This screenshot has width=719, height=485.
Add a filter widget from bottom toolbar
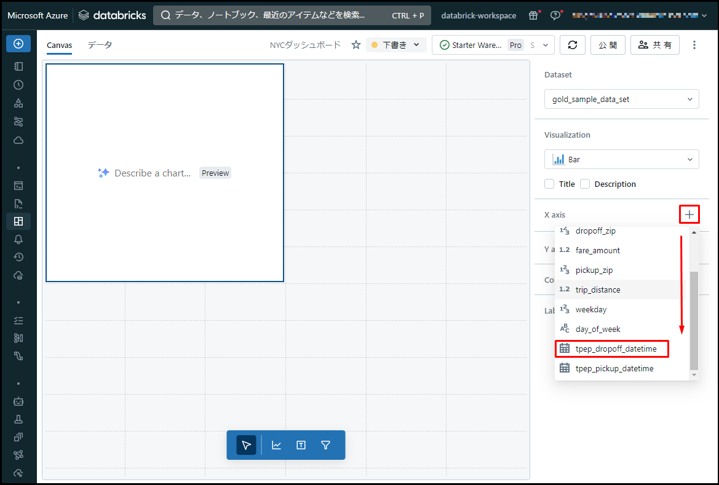pyautogui.click(x=326, y=445)
